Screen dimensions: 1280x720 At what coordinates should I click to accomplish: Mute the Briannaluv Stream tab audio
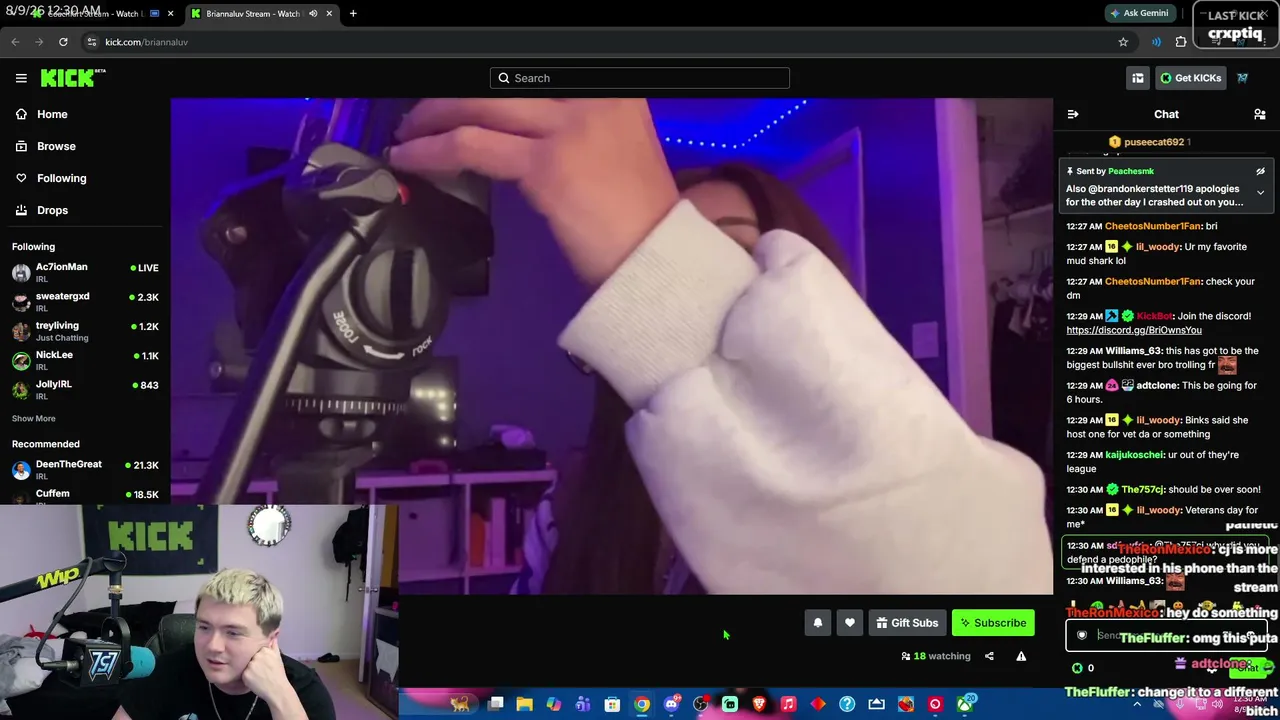tap(313, 14)
